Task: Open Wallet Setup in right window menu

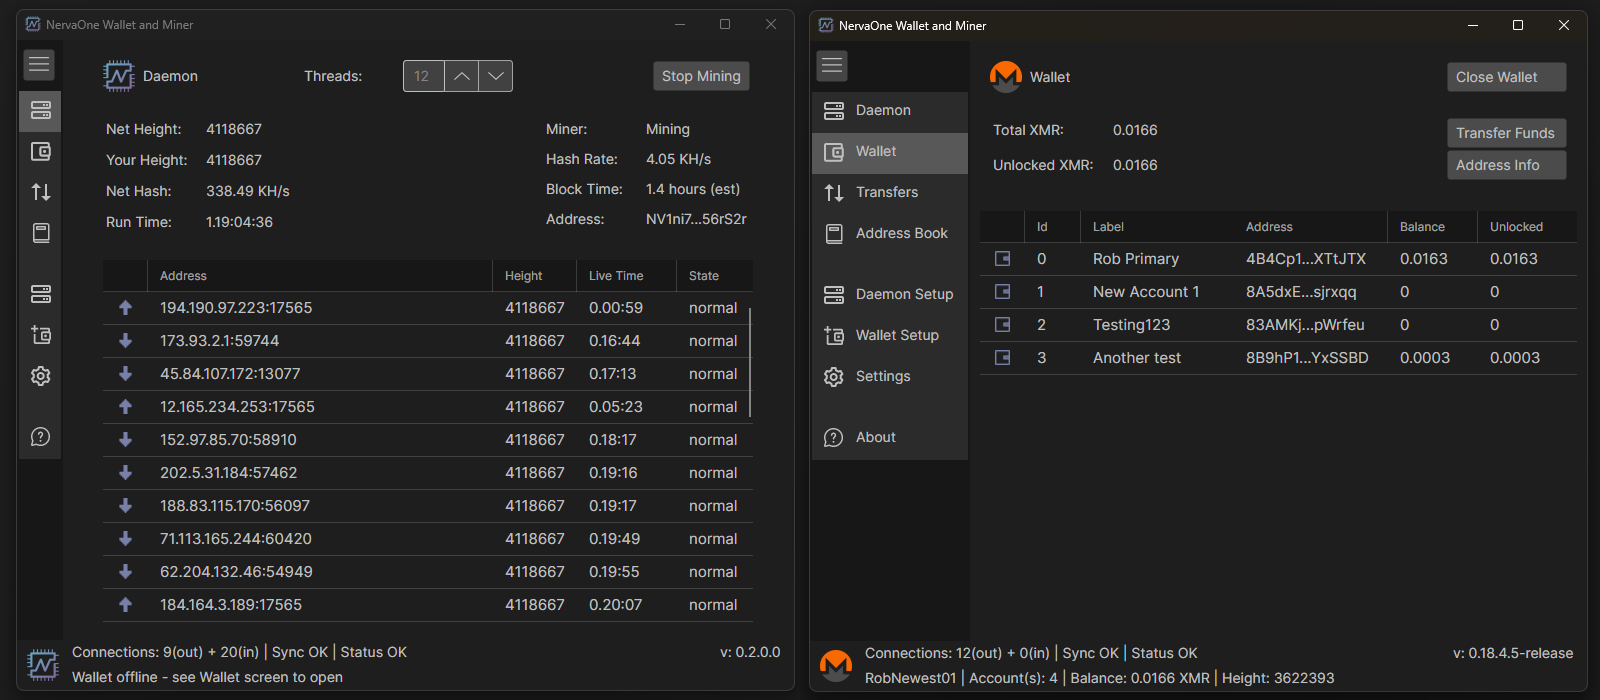Action: point(890,335)
